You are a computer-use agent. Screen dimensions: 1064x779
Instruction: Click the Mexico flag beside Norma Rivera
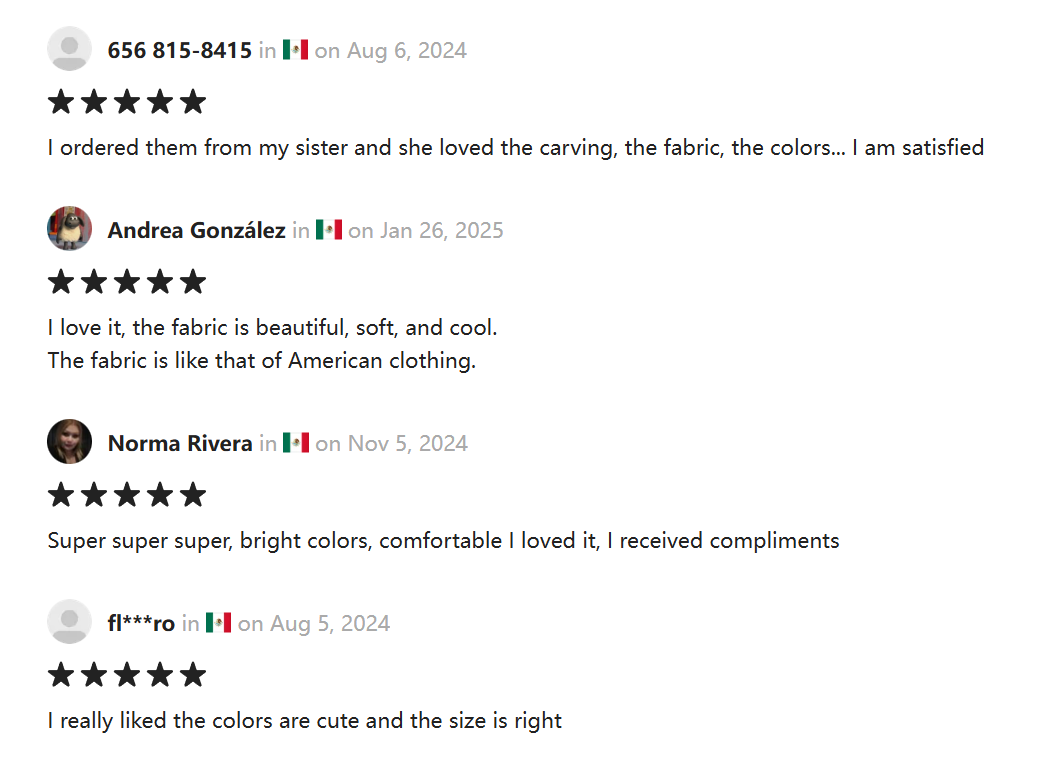296,442
